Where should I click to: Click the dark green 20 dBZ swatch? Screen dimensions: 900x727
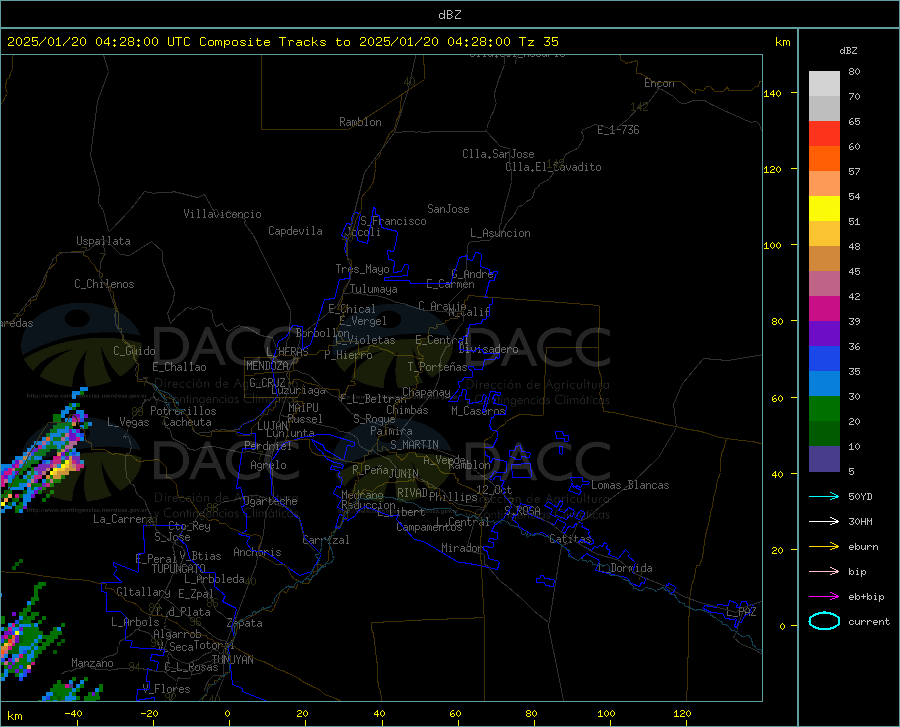[x=824, y=433]
